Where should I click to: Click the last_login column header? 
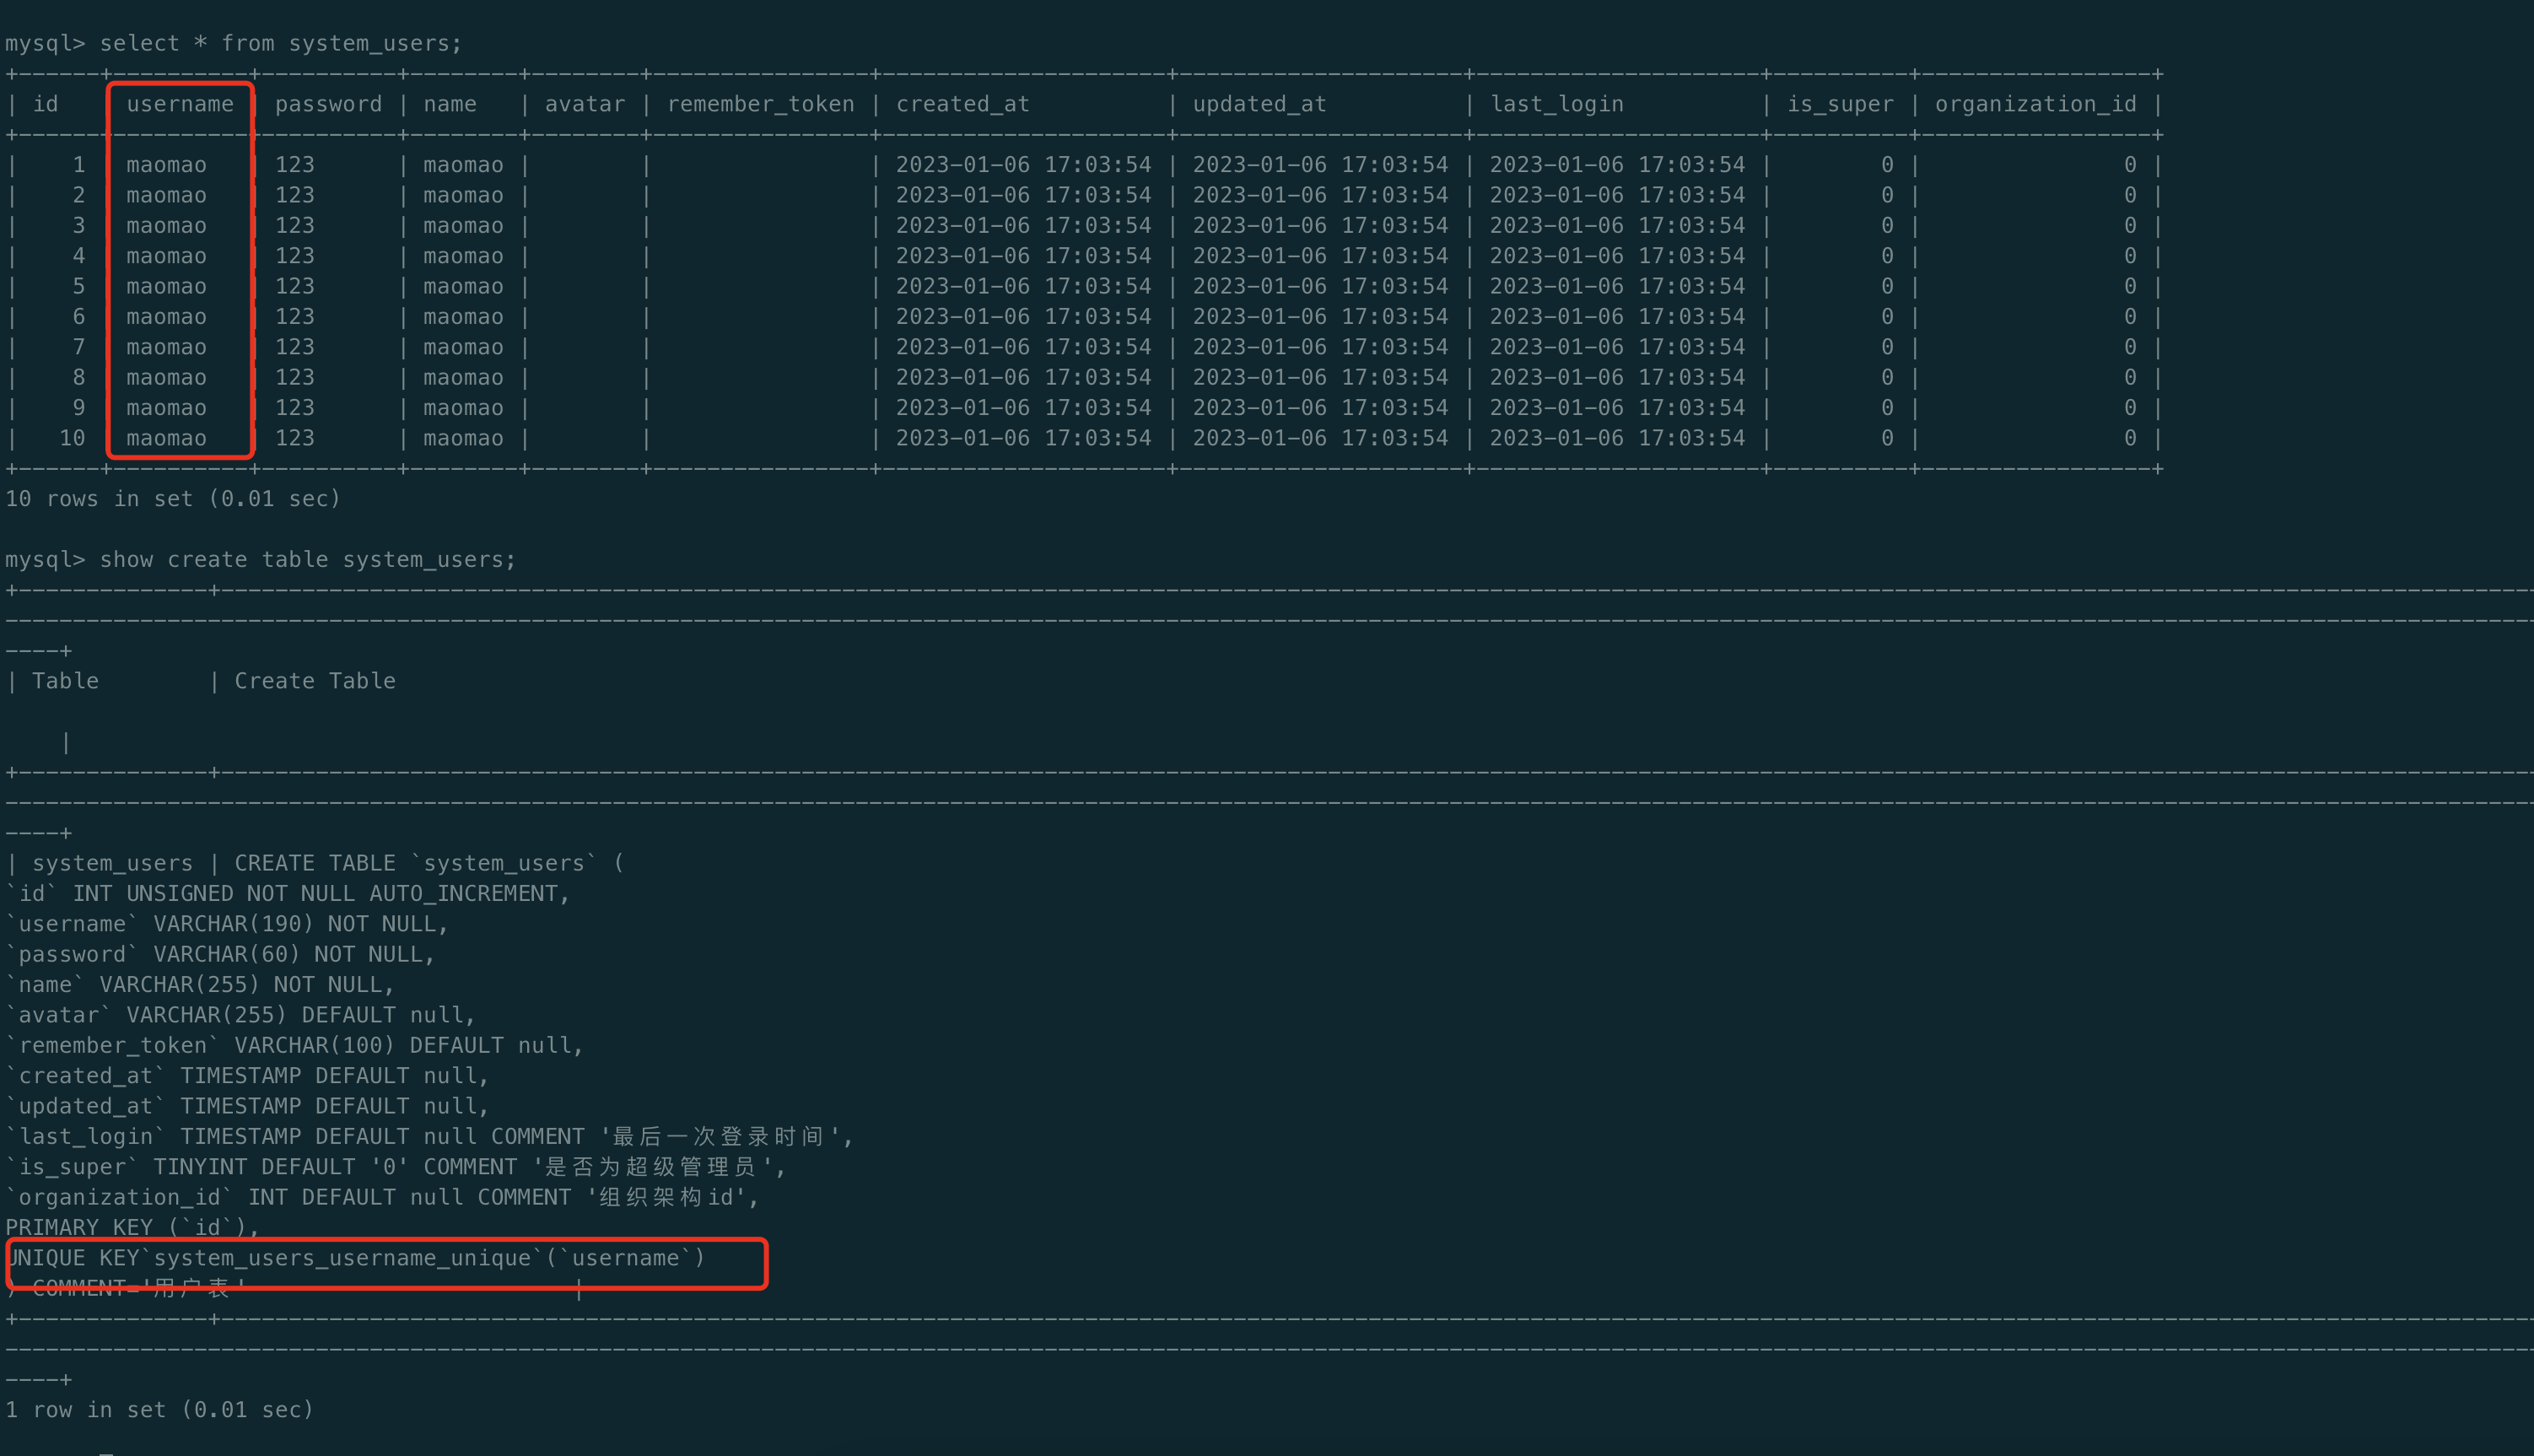click(x=1556, y=103)
